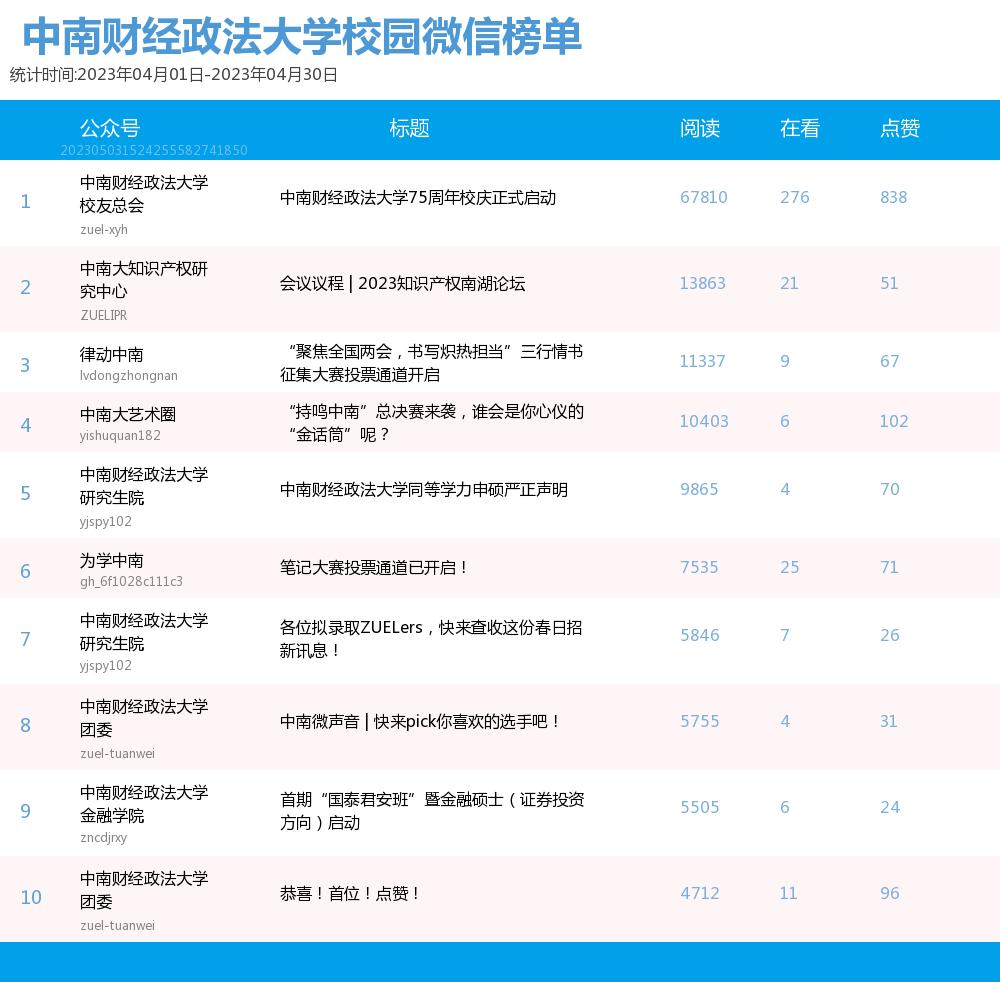This screenshot has width=1000, height=982.
Task: Sort by the 阅读 column header
Action: [702, 129]
